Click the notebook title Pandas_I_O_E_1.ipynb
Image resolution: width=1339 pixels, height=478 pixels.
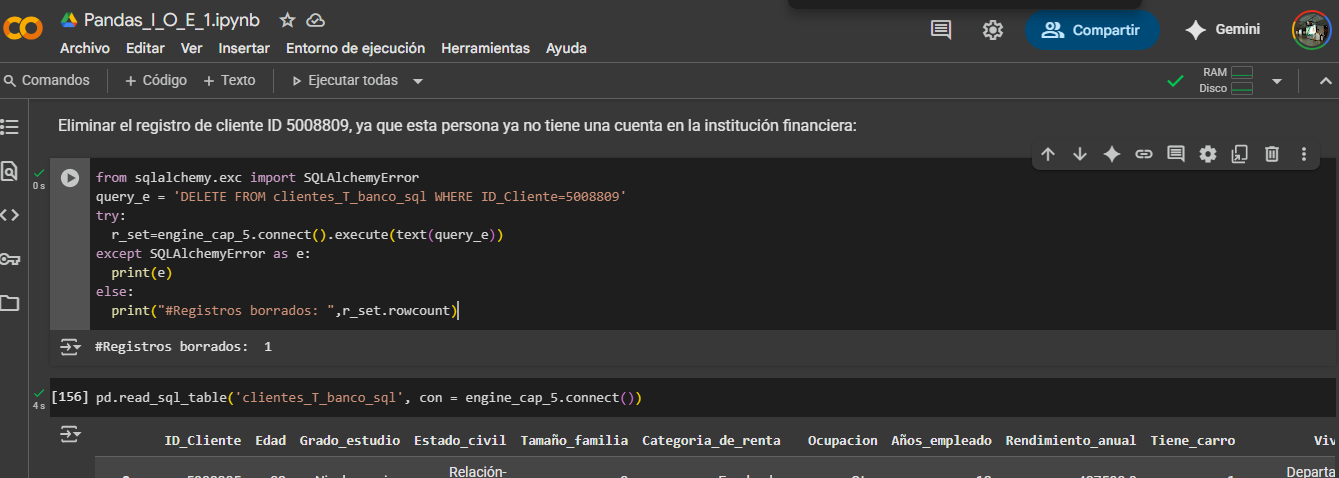172,20
